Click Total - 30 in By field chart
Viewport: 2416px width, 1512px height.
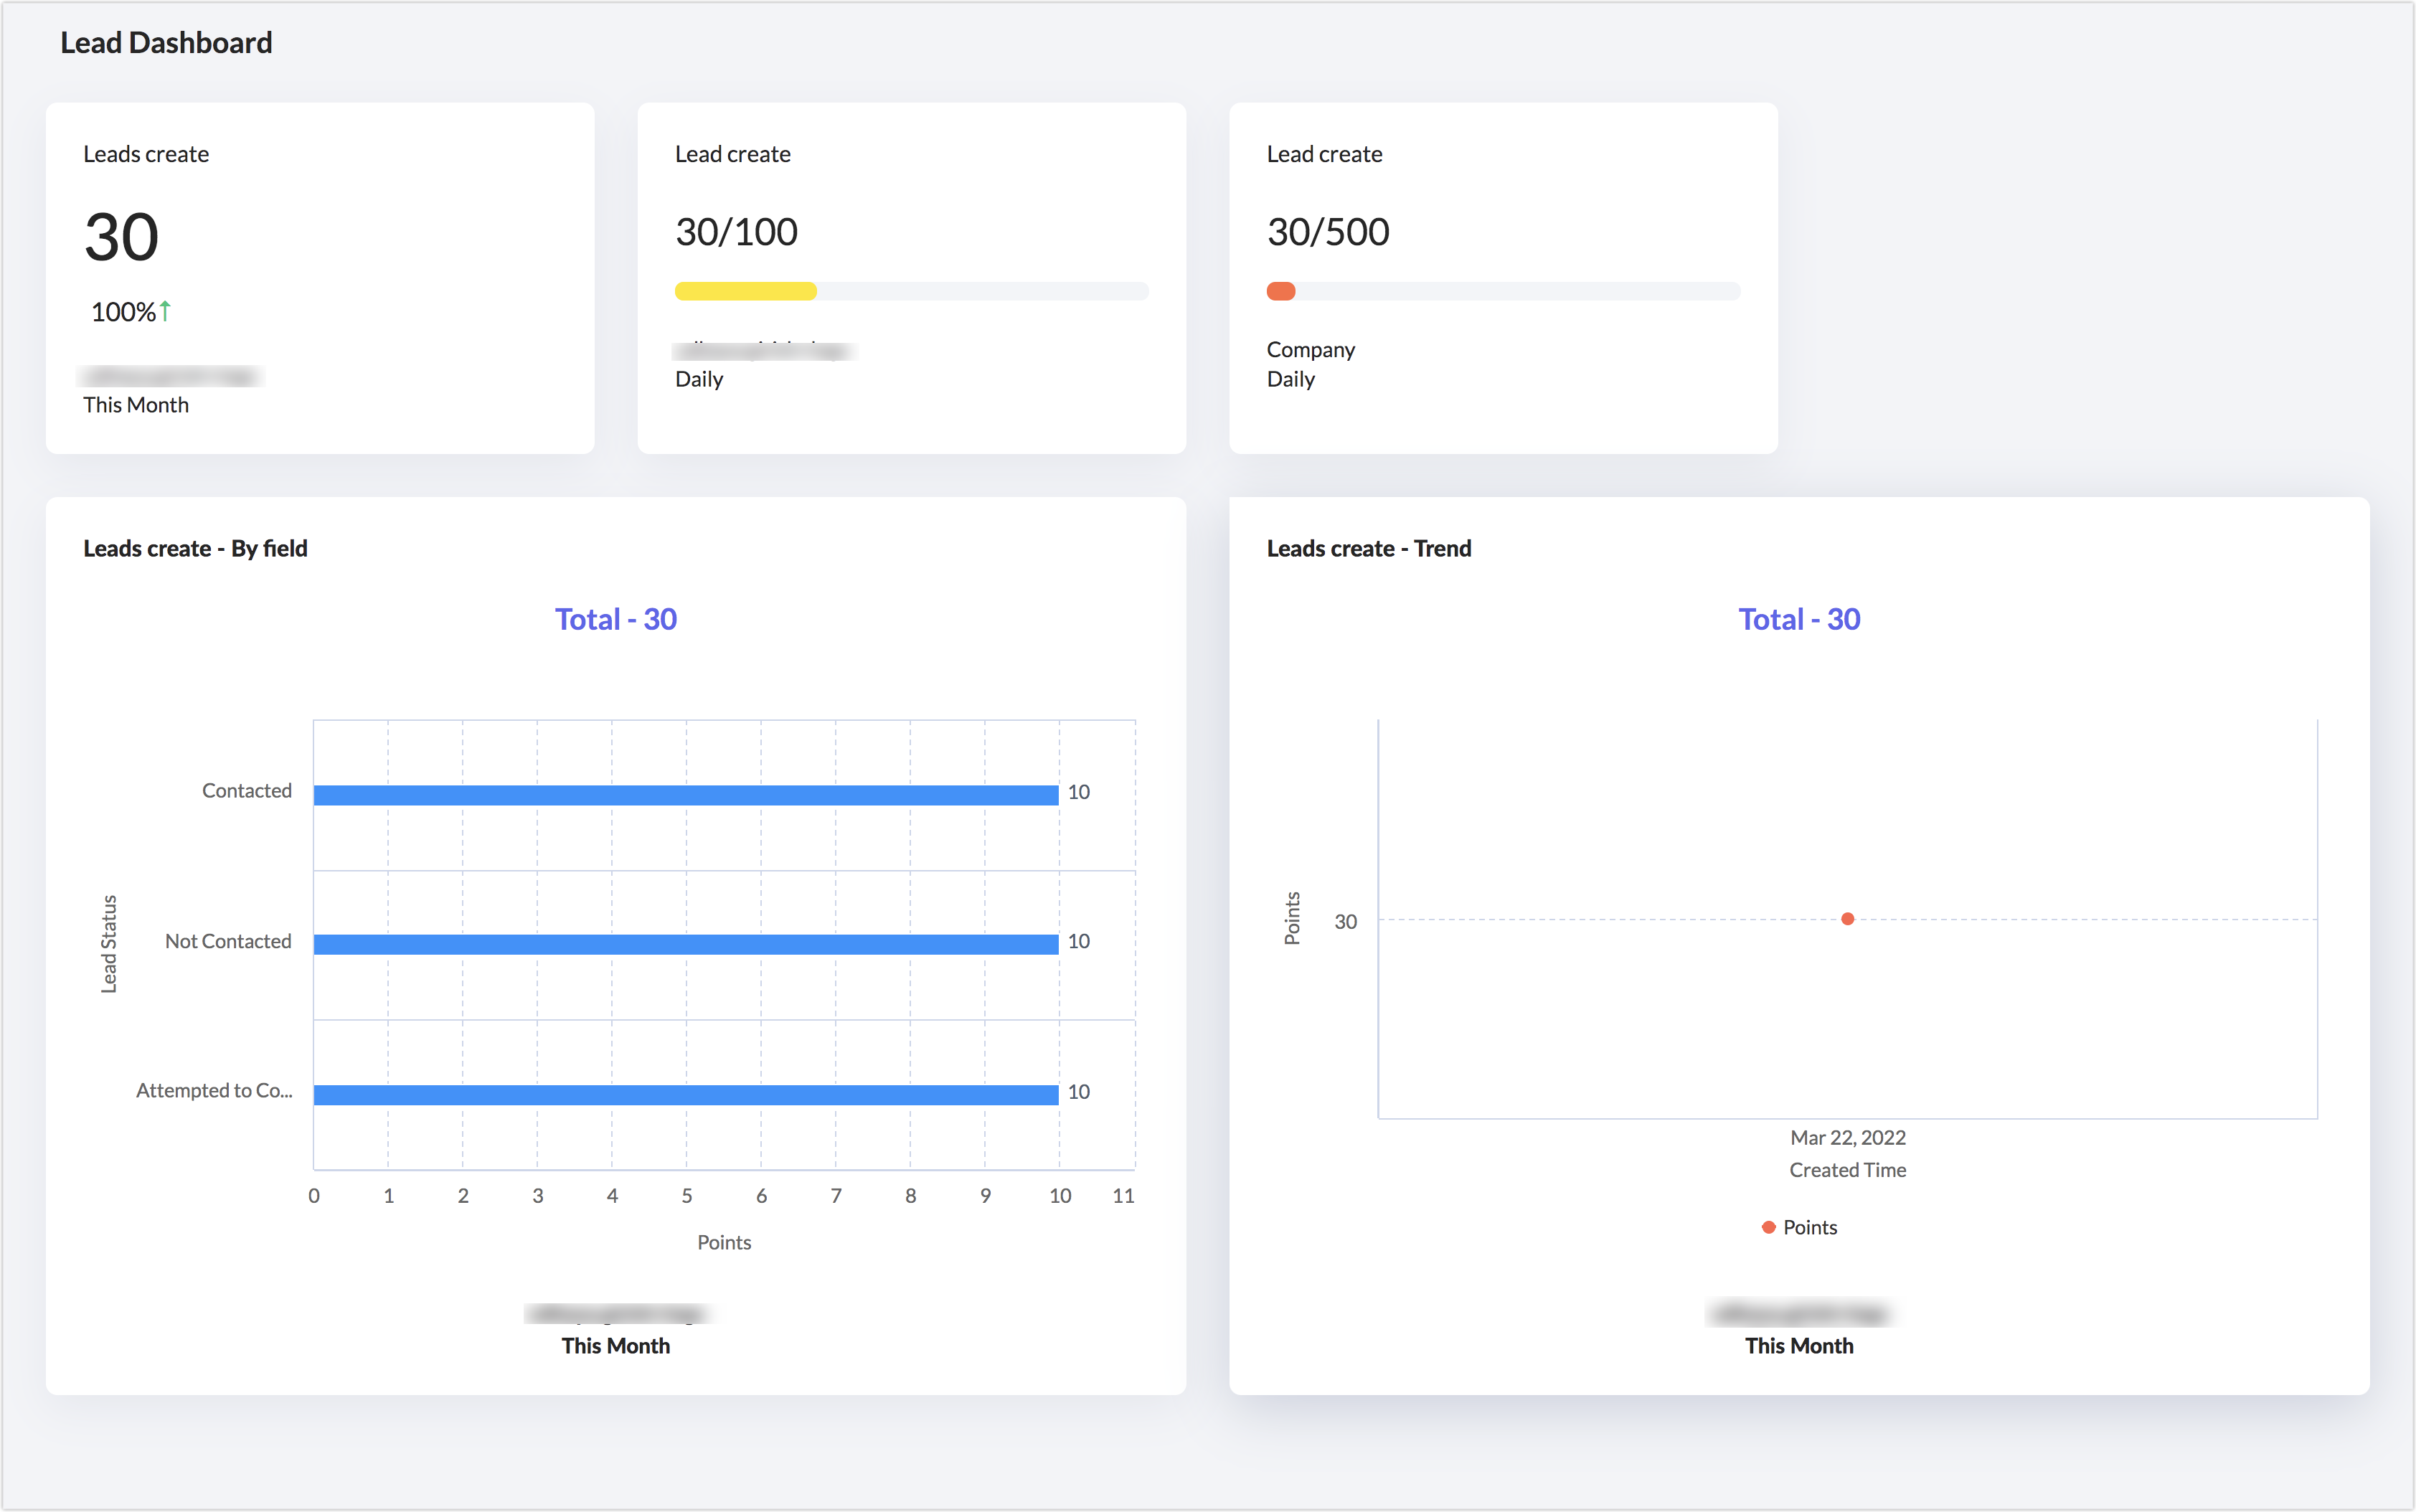click(615, 619)
